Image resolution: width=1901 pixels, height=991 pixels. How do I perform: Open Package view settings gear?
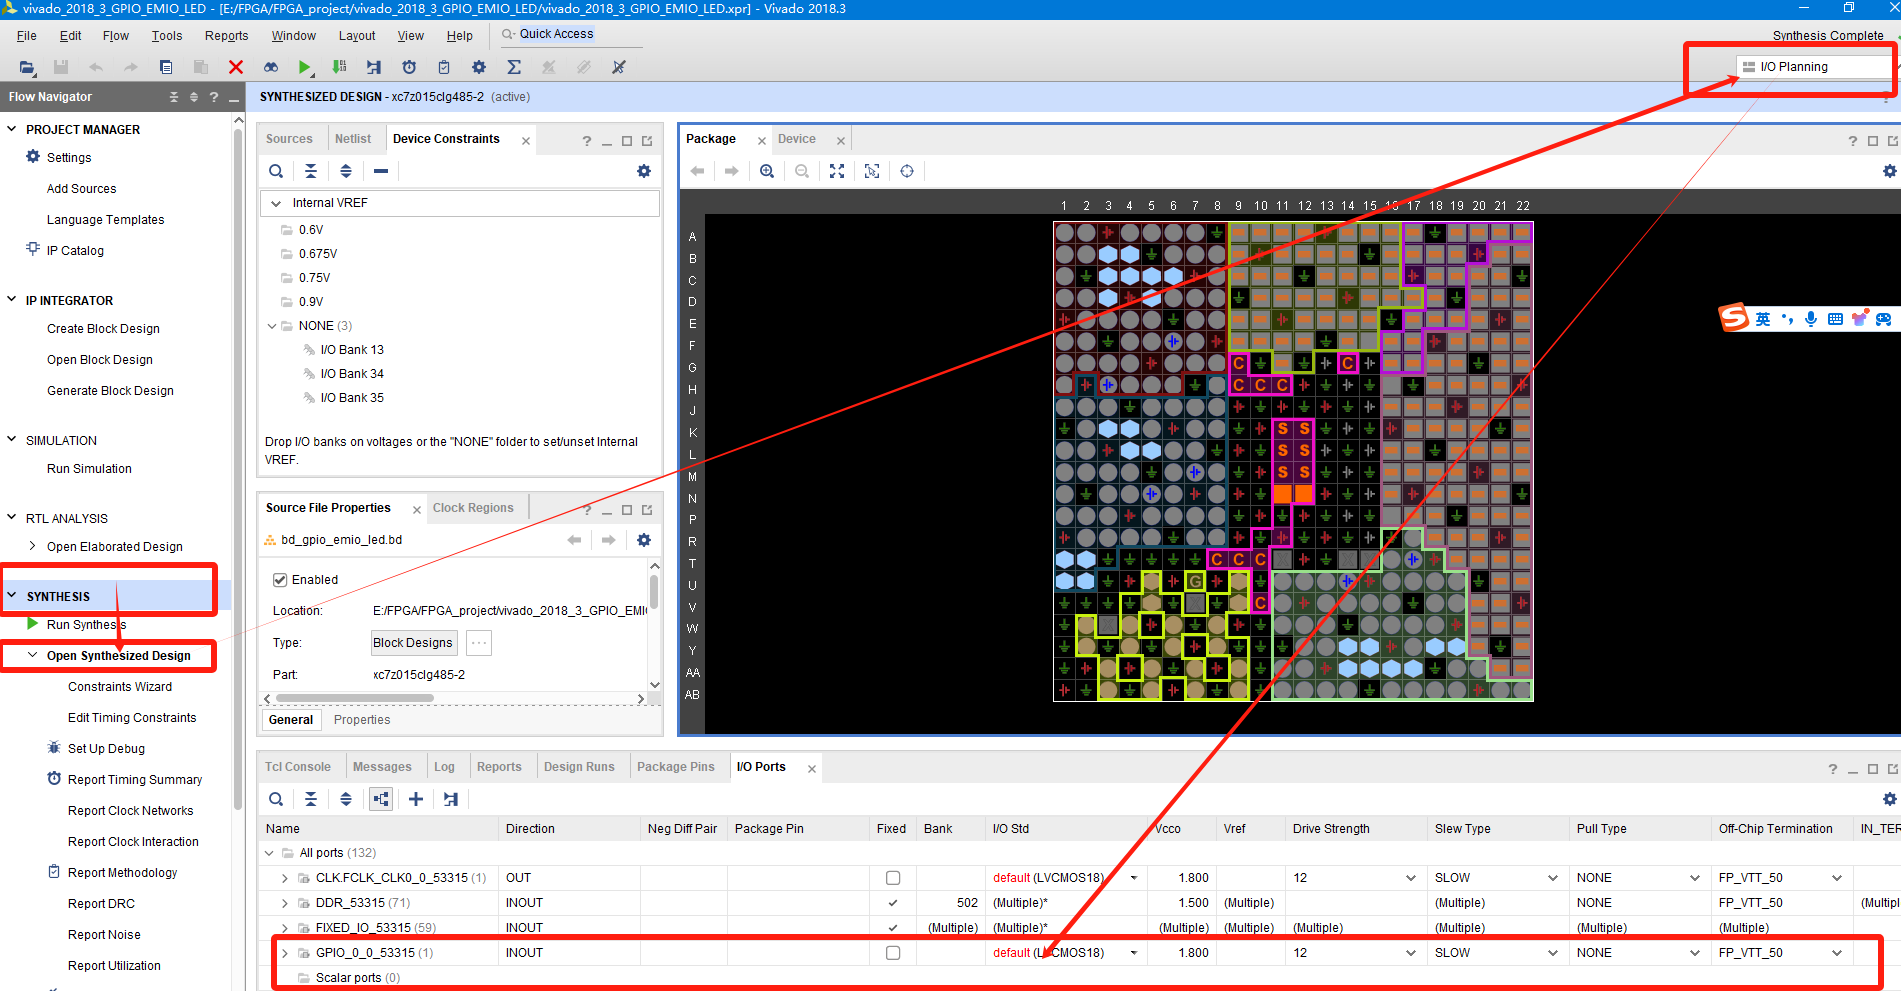point(1889,171)
